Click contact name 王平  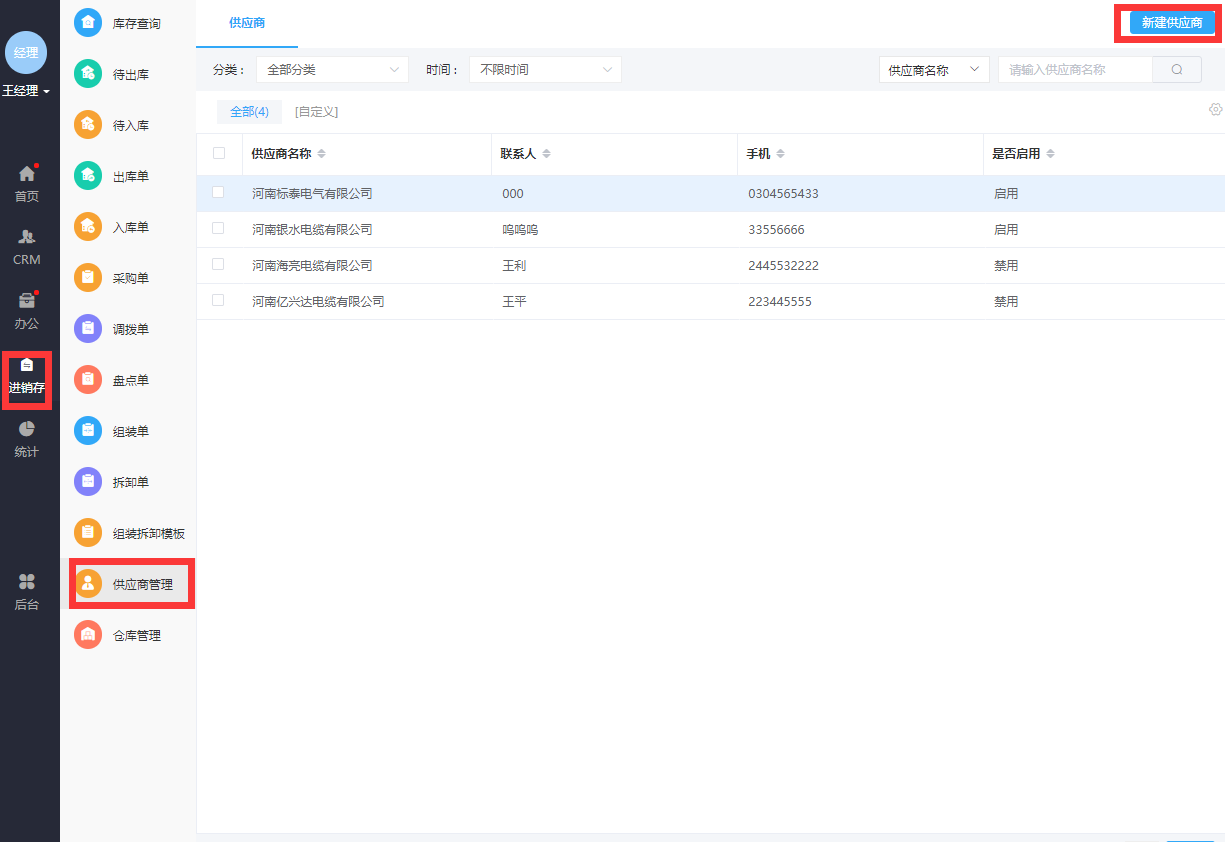pos(514,302)
